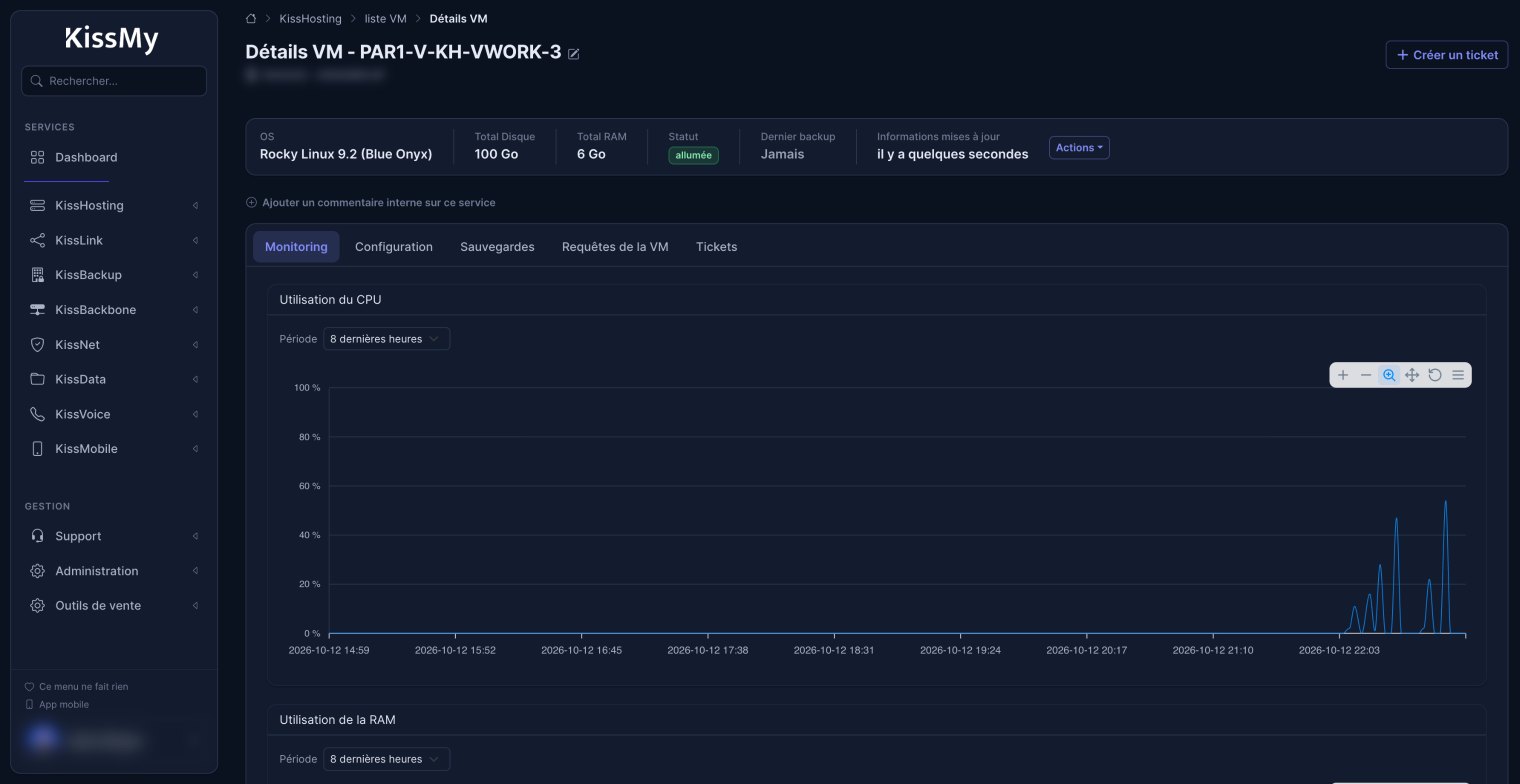1520x784 pixels.
Task: Click the KissLink share icon
Action: click(x=38, y=240)
